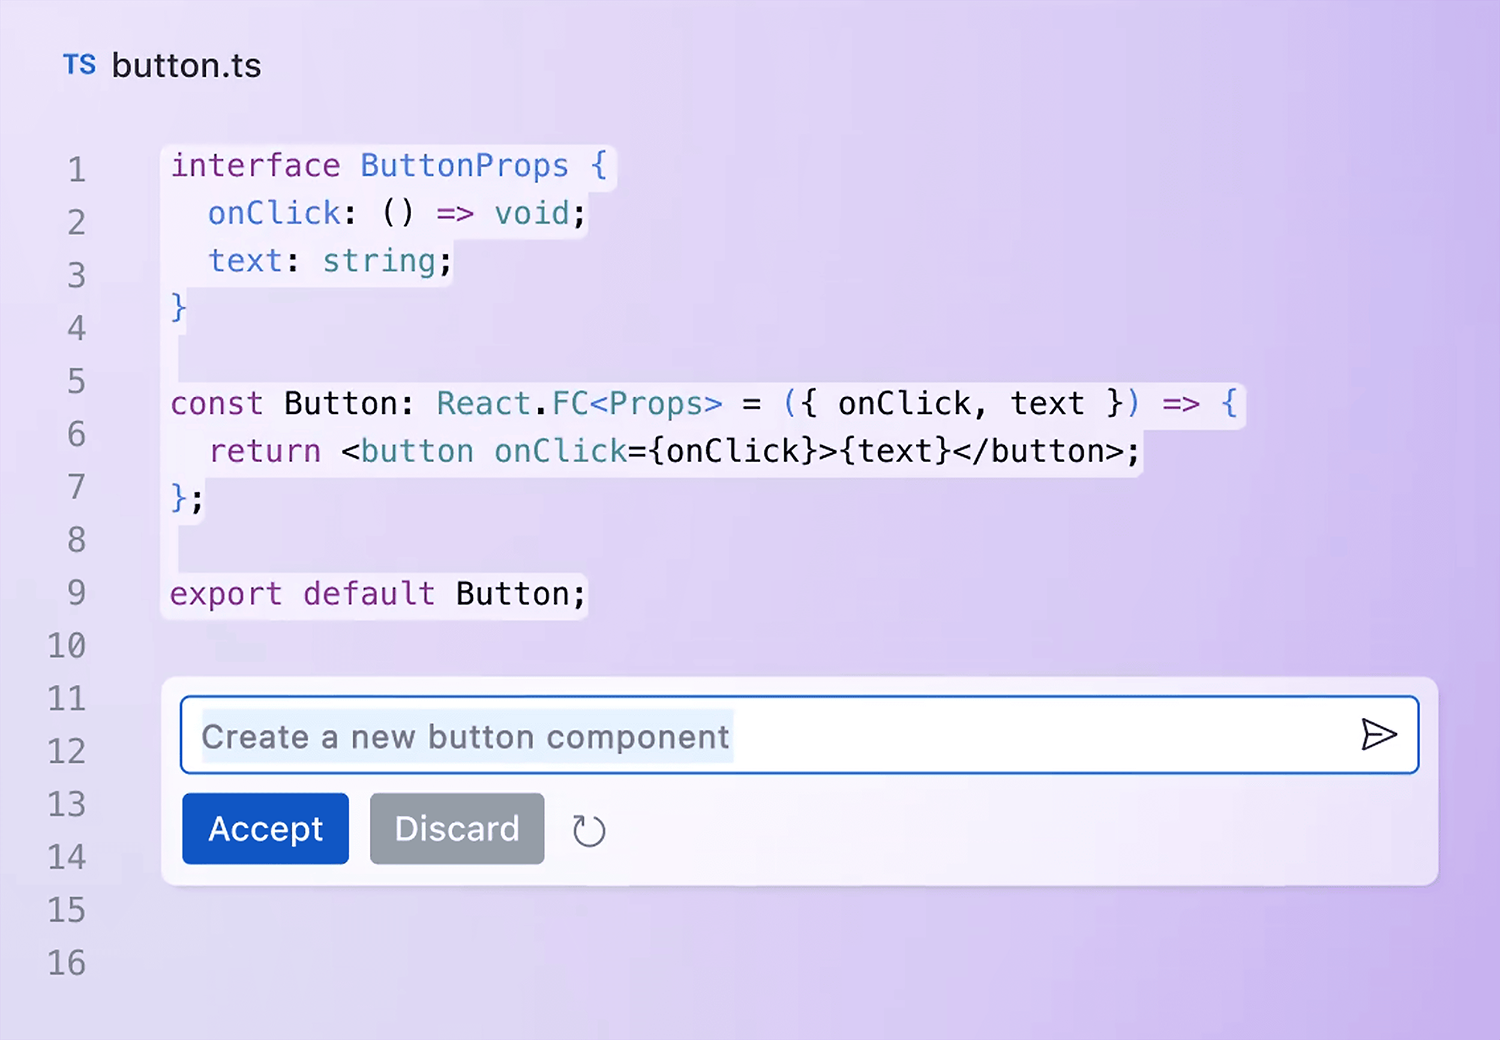1500x1040 pixels.
Task: Click the TS file type icon
Action: tap(80, 65)
